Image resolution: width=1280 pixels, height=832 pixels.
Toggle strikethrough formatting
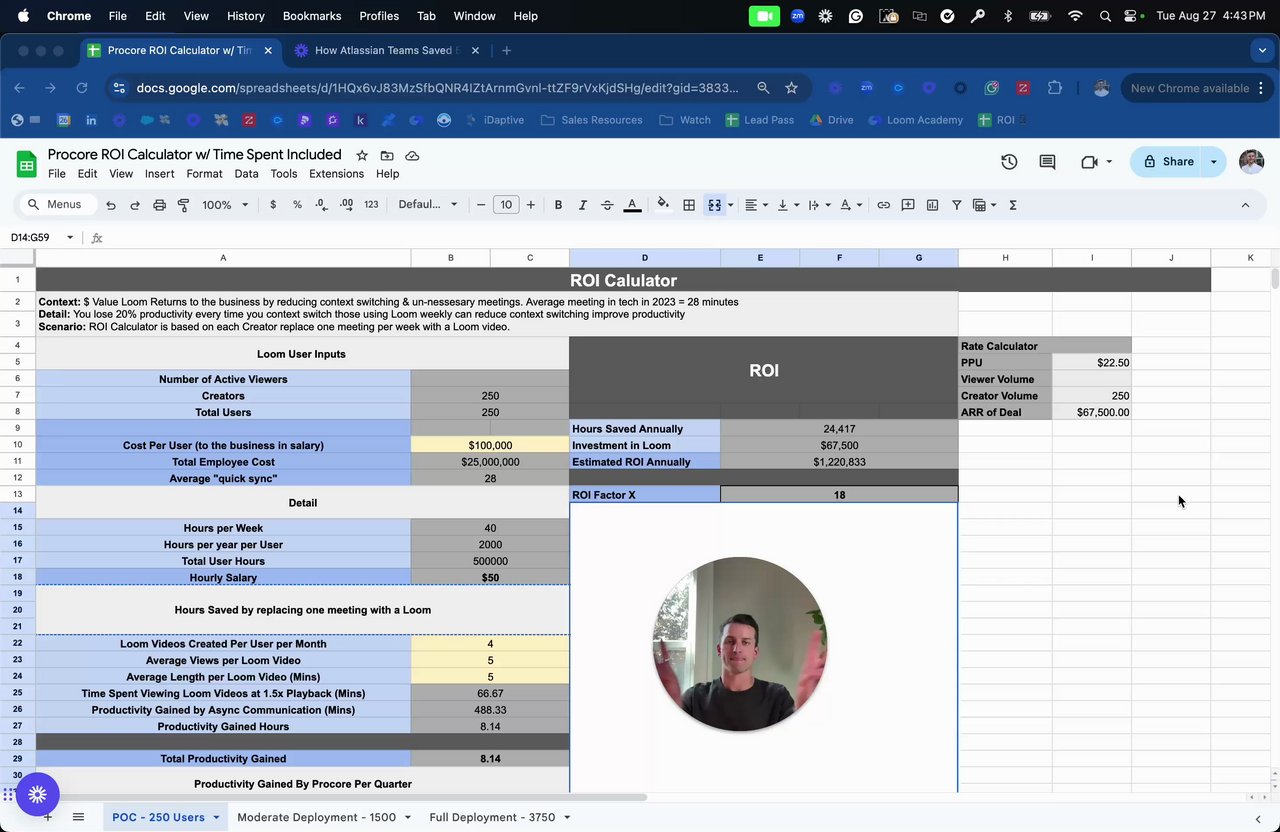607,205
